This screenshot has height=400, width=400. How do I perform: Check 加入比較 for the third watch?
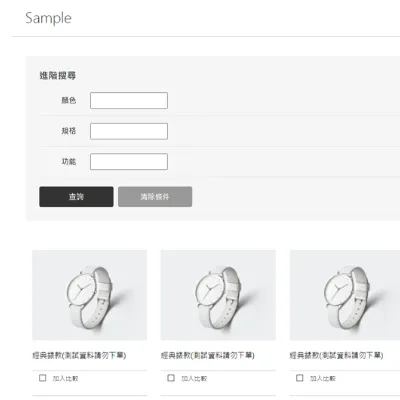(x=300, y=378)
